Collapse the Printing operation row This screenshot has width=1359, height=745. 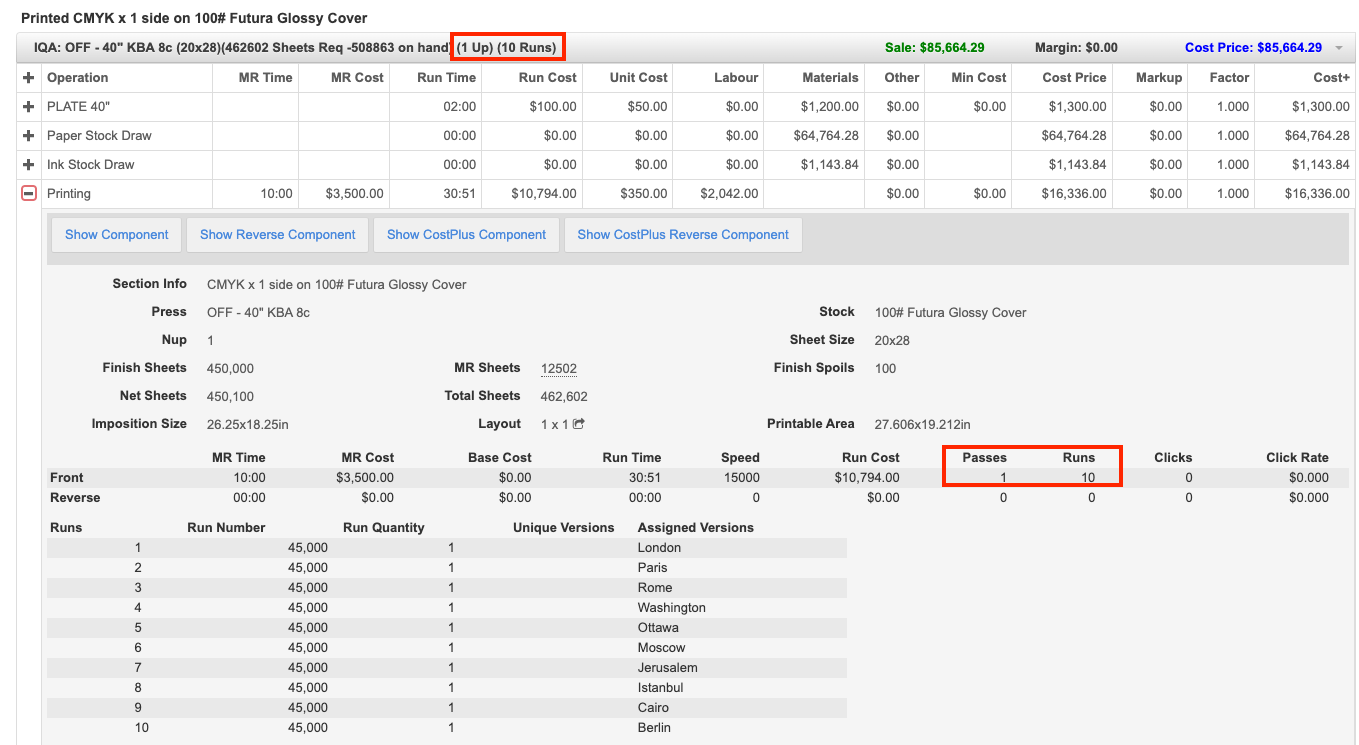point(29,194)
